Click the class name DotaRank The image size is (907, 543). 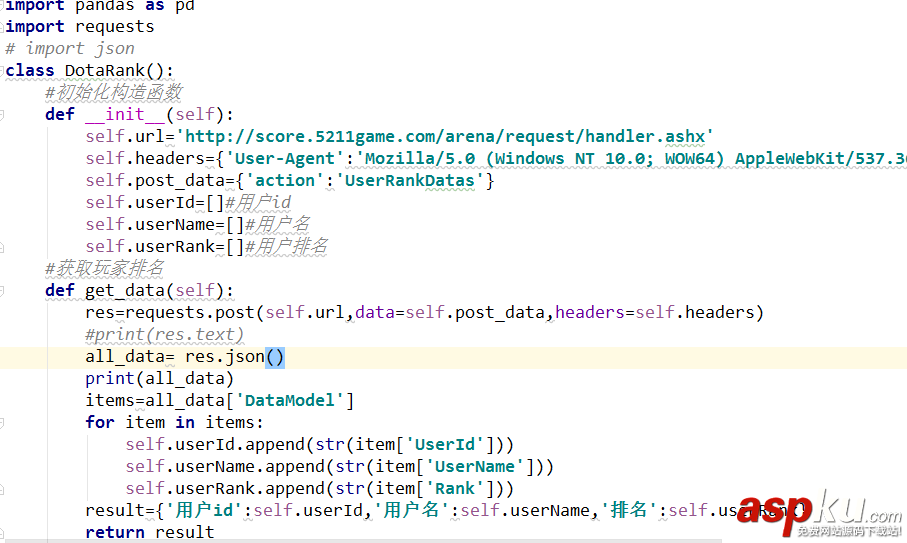[x=105, y=71]
